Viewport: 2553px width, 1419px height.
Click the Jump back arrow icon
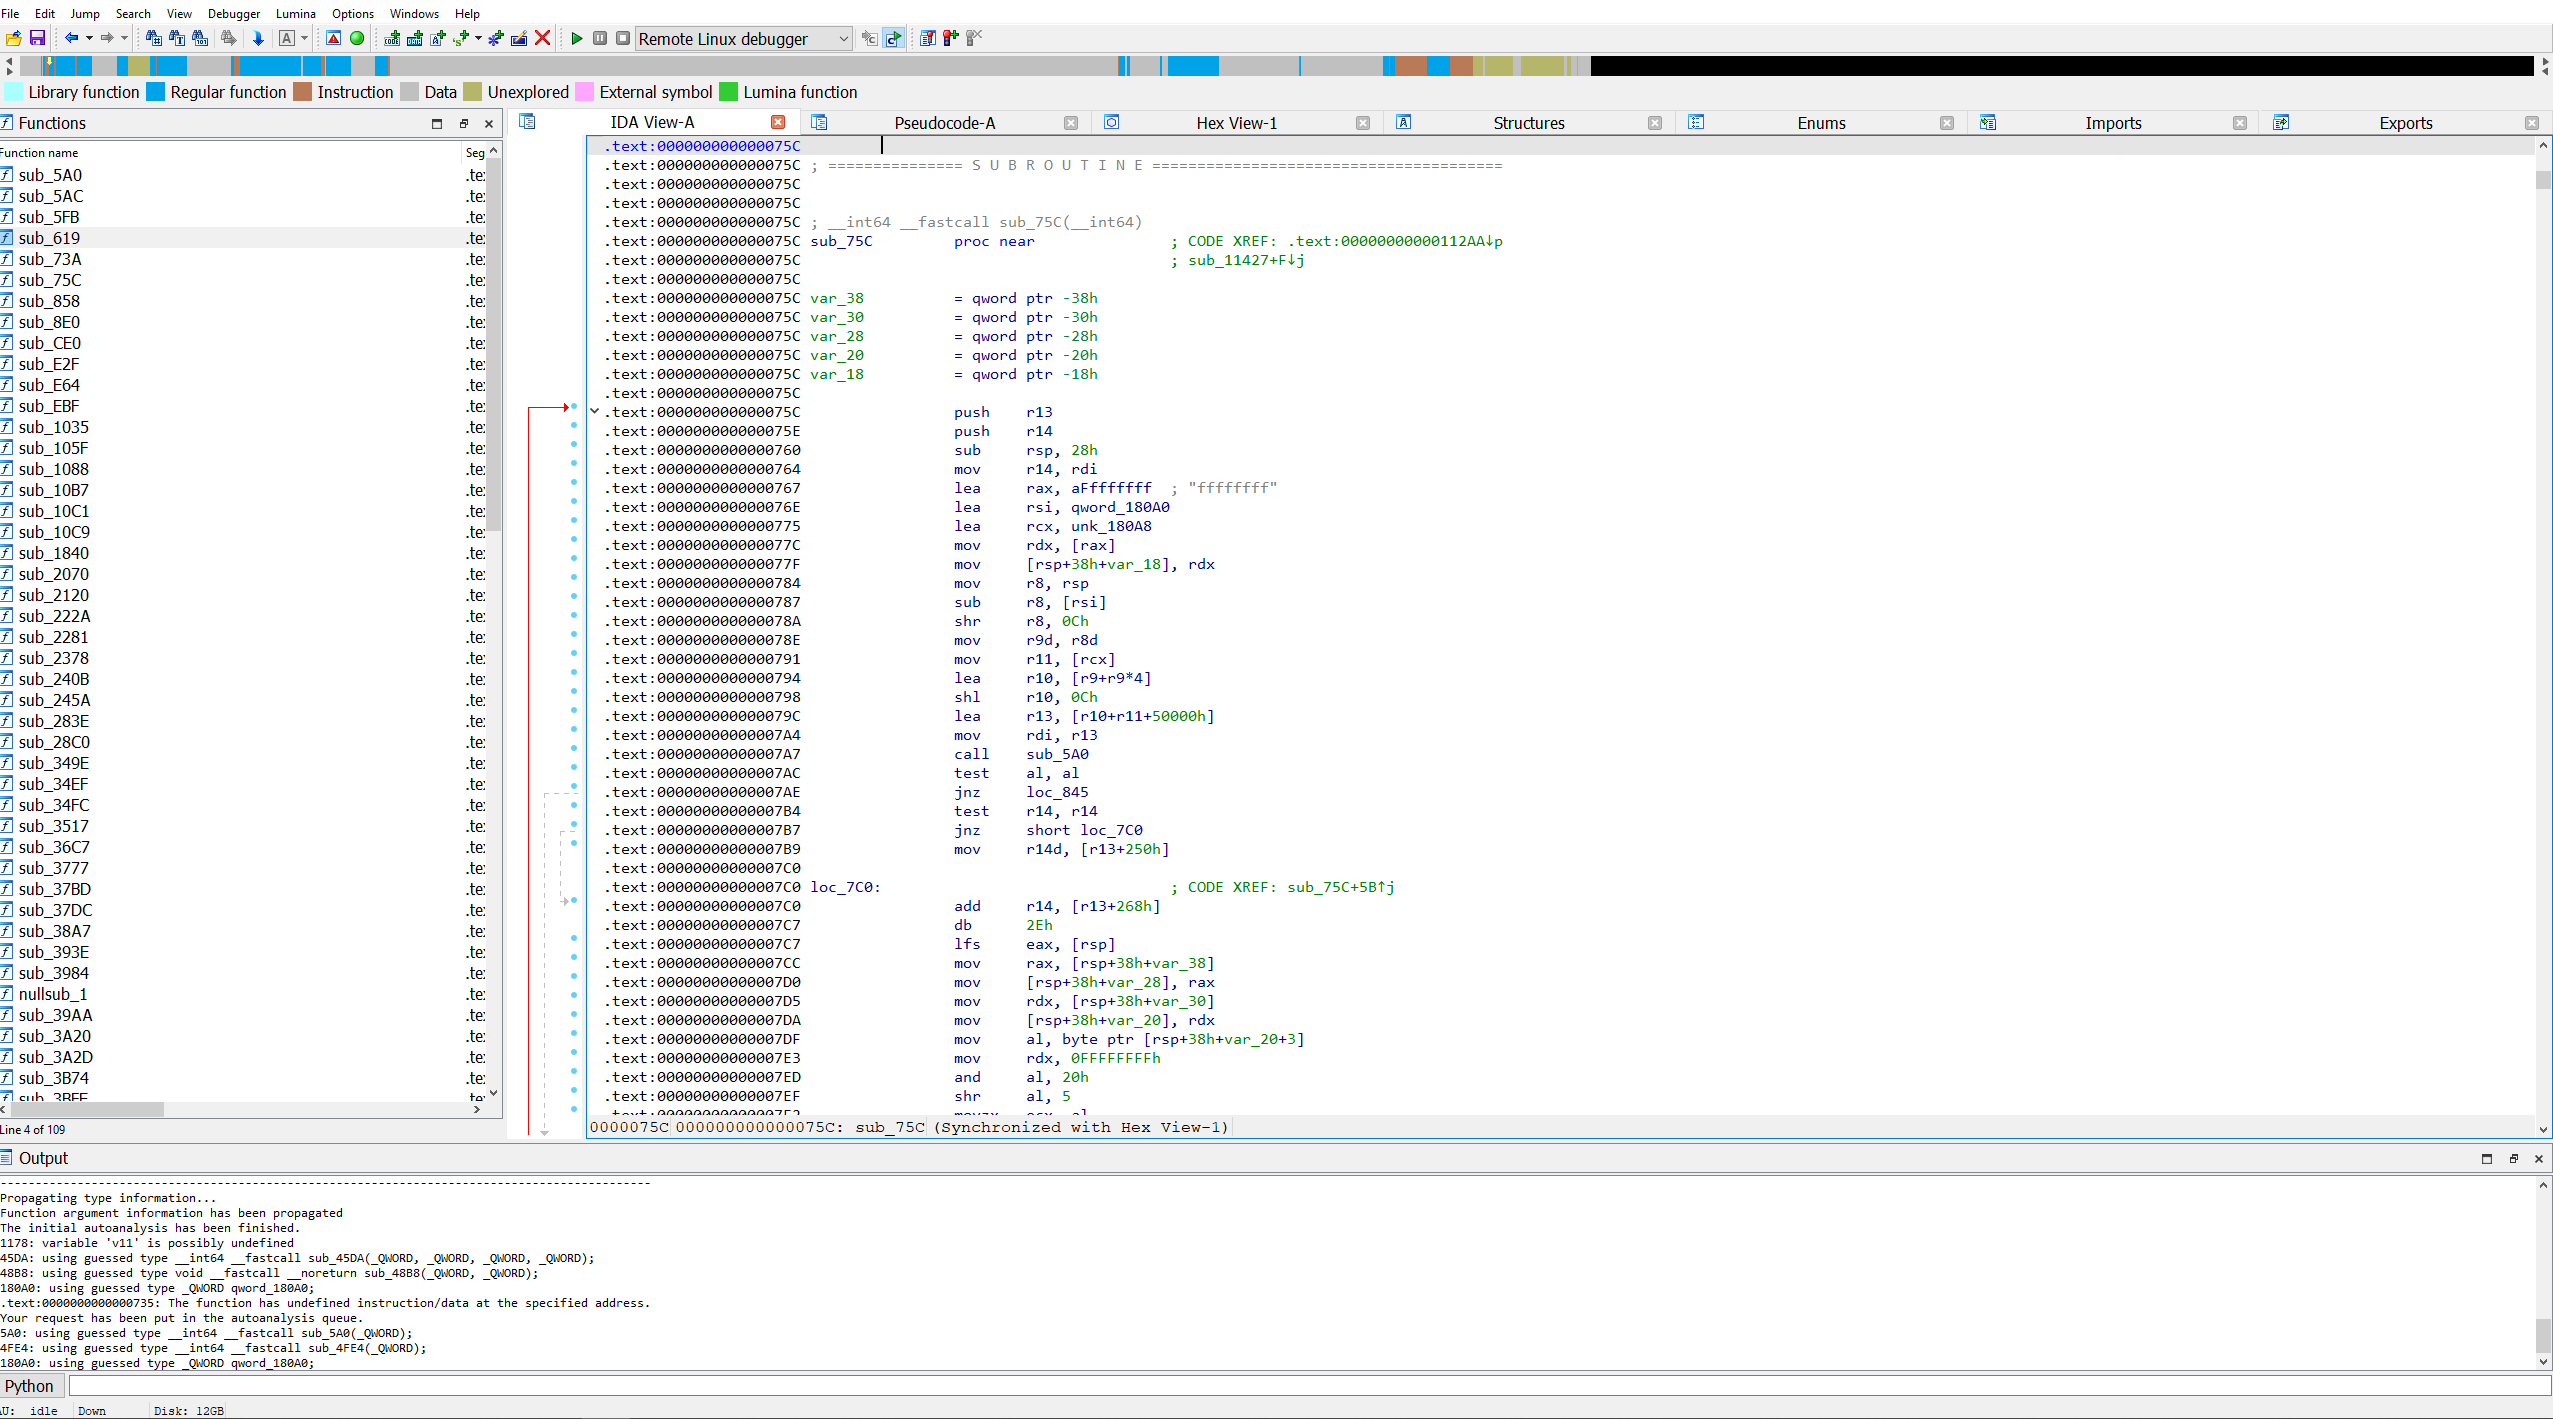72,38
